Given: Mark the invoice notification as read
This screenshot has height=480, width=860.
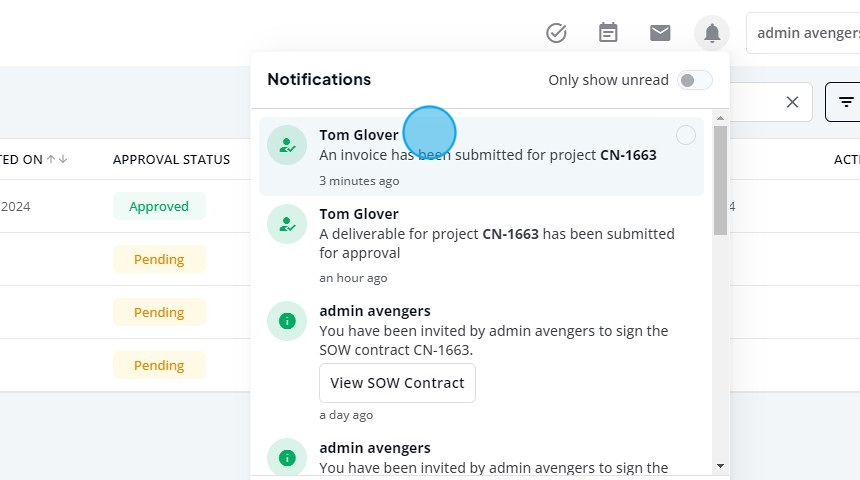Looking at the screenshot, I should pos(686,135).
